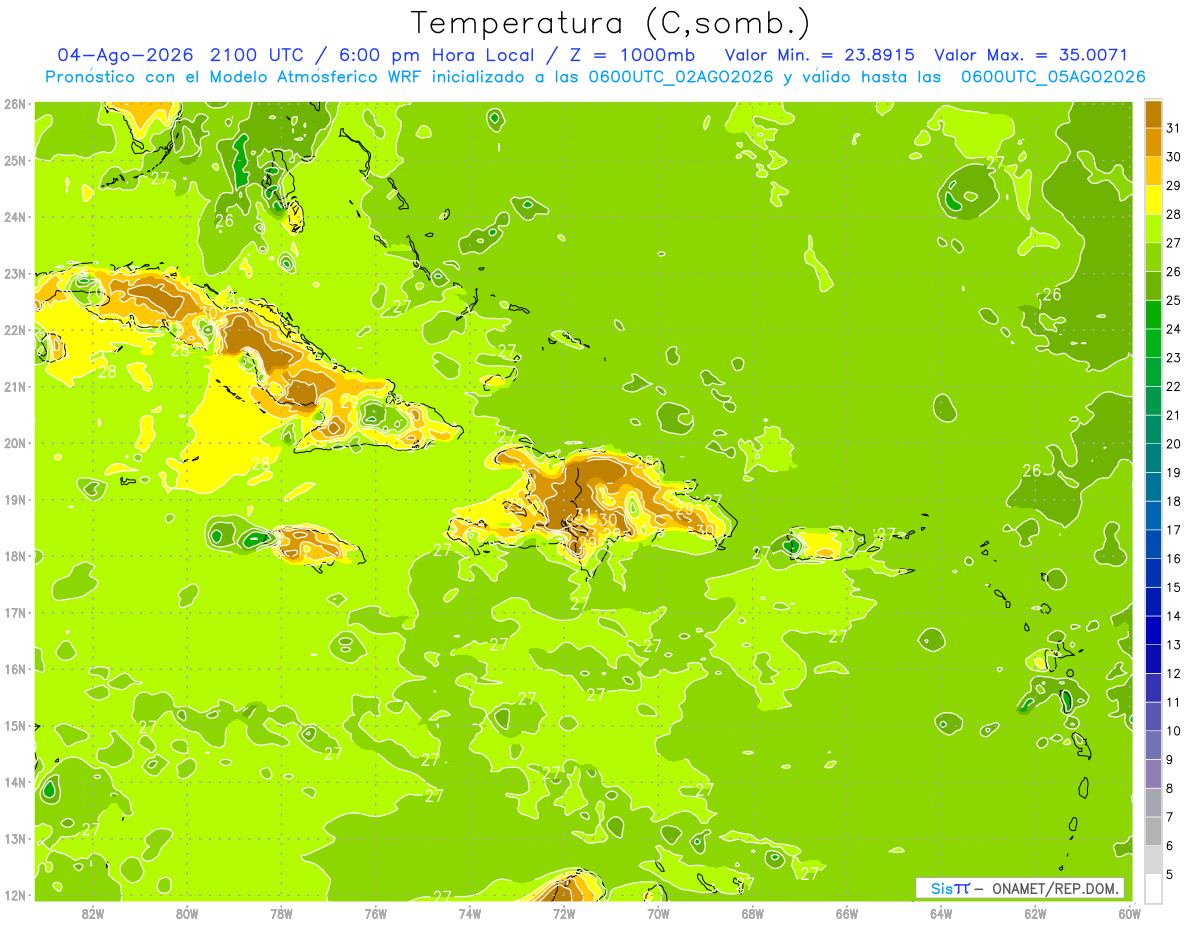Click the 'ONAMET/REP.DOM.' credit label
Viewport: 1200px width, 927px height.
pos(1055,888)
